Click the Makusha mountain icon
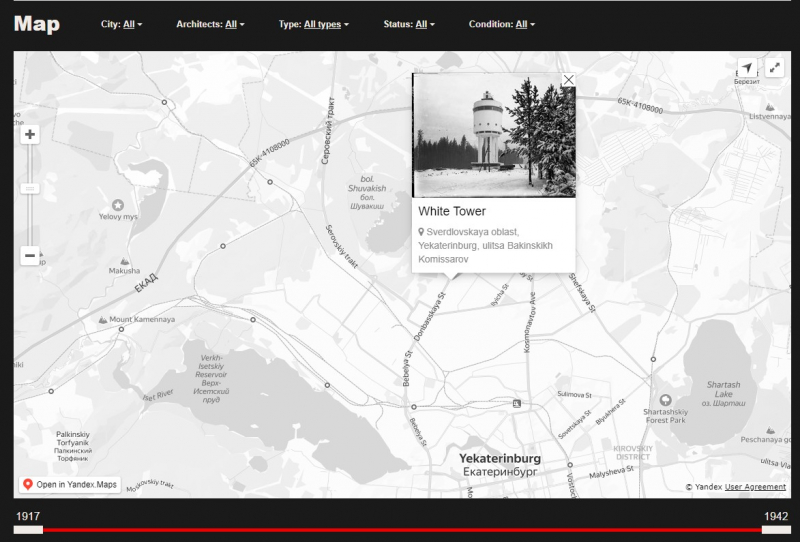 pyautogui.click(x=124, y=259)
